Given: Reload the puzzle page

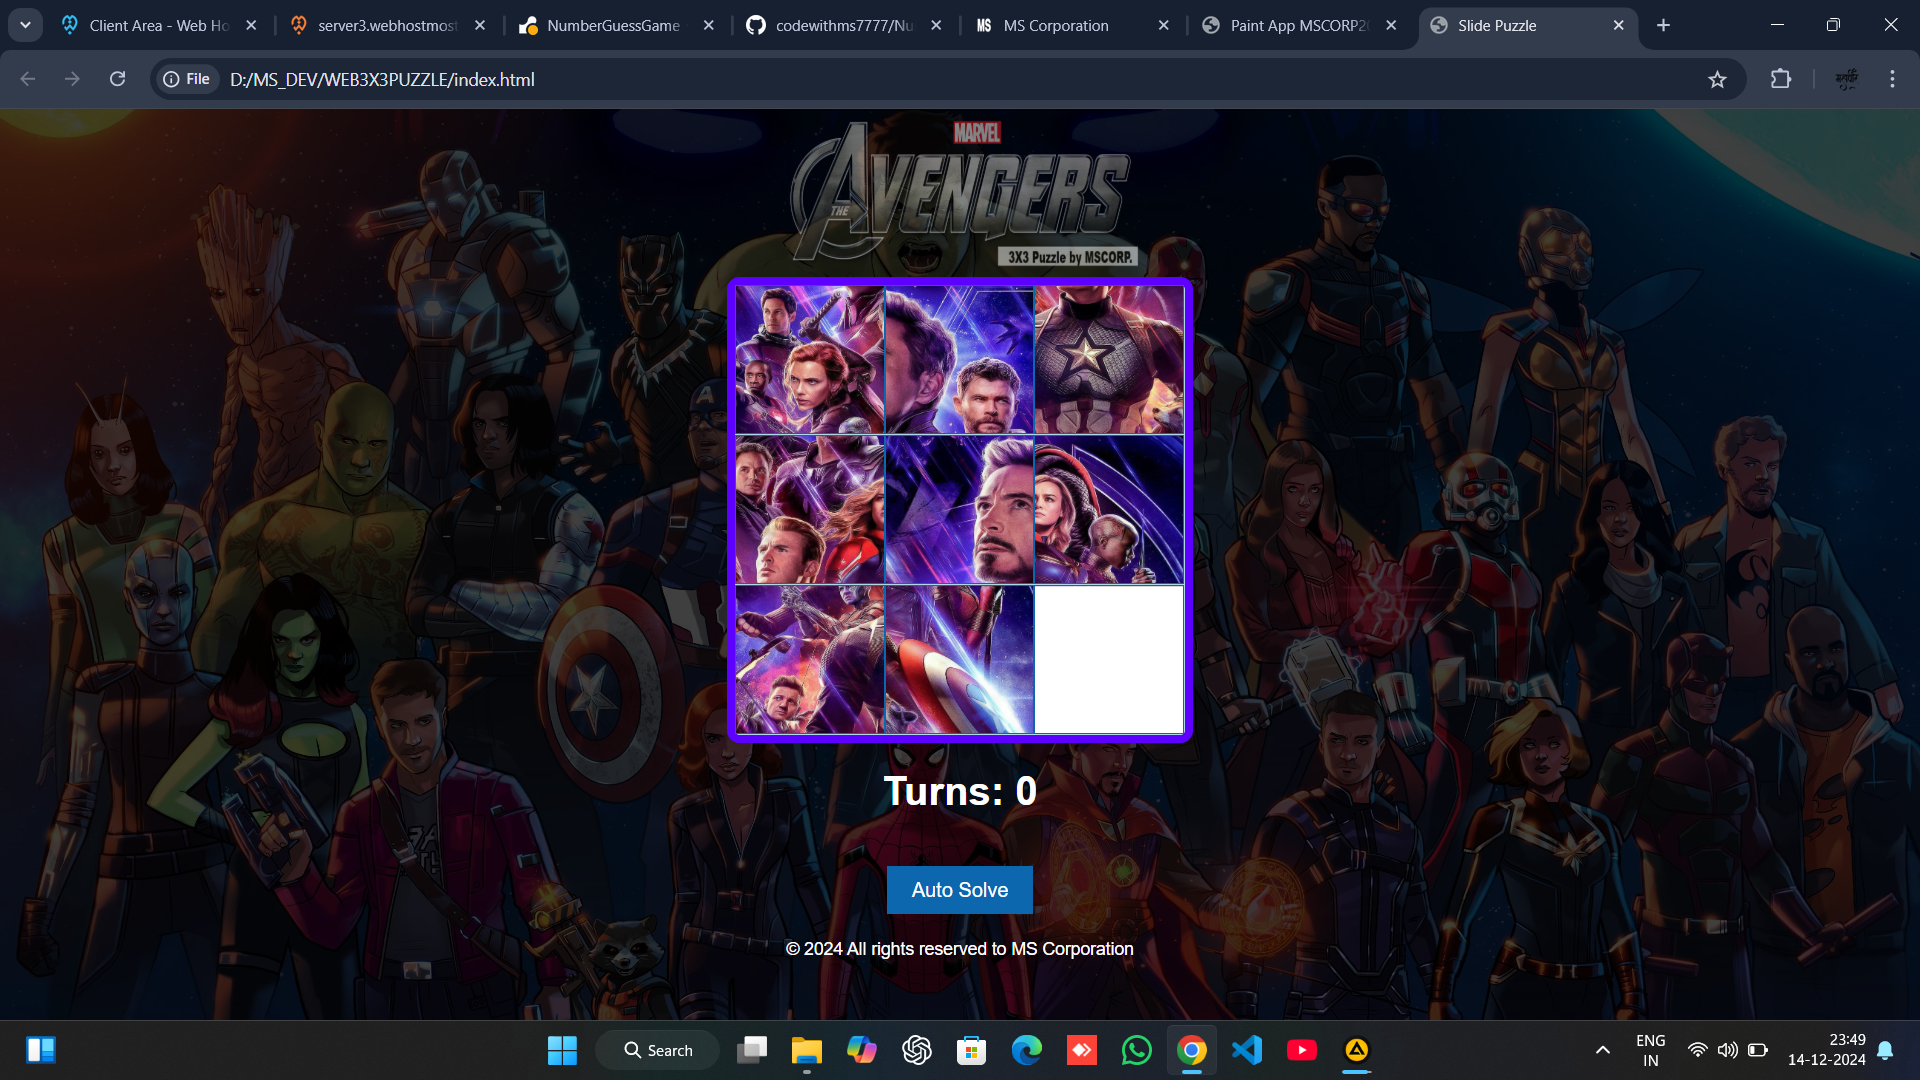Looking at the screenshot, I should (x=117, y=79).
